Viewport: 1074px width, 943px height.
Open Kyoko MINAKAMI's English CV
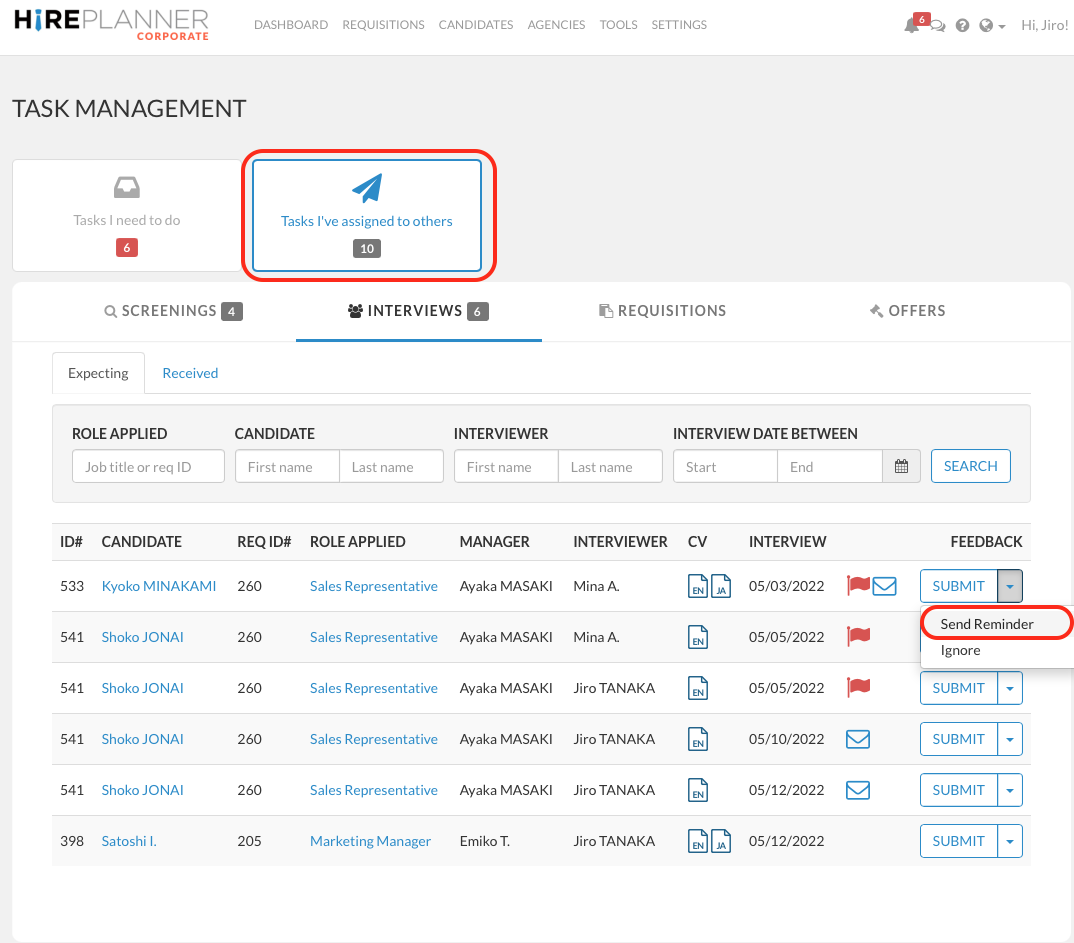pyautogui.click(x=698, y=586)
